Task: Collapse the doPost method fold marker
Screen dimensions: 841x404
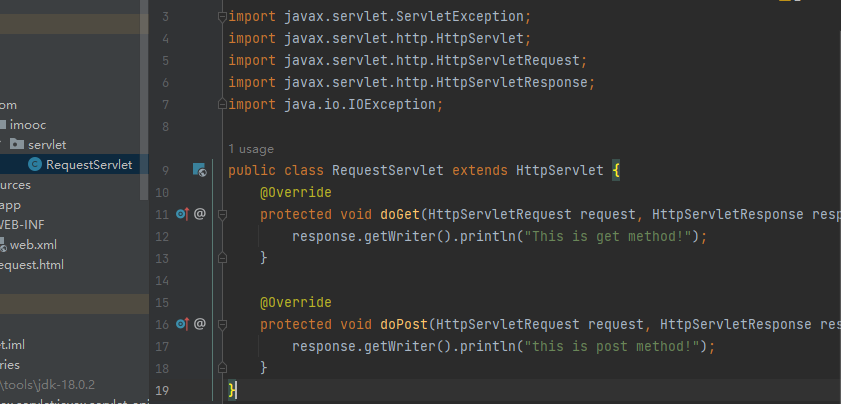Action: [x=222, y=324]
